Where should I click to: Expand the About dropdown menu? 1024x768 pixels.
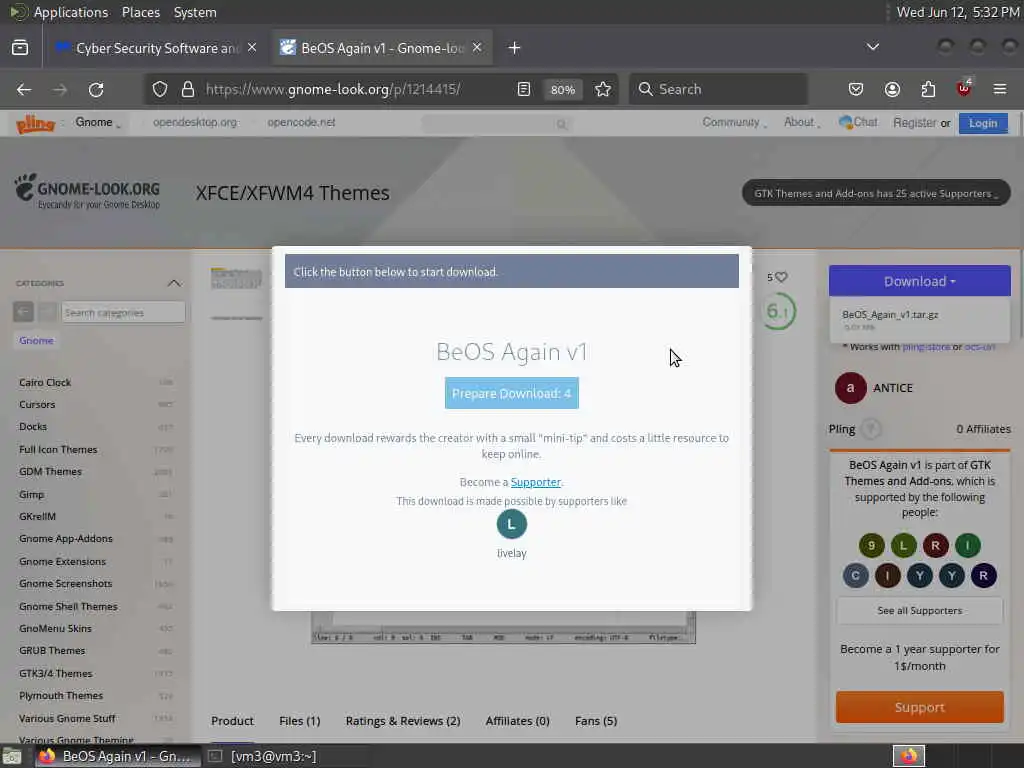click(x=802, y=122)
